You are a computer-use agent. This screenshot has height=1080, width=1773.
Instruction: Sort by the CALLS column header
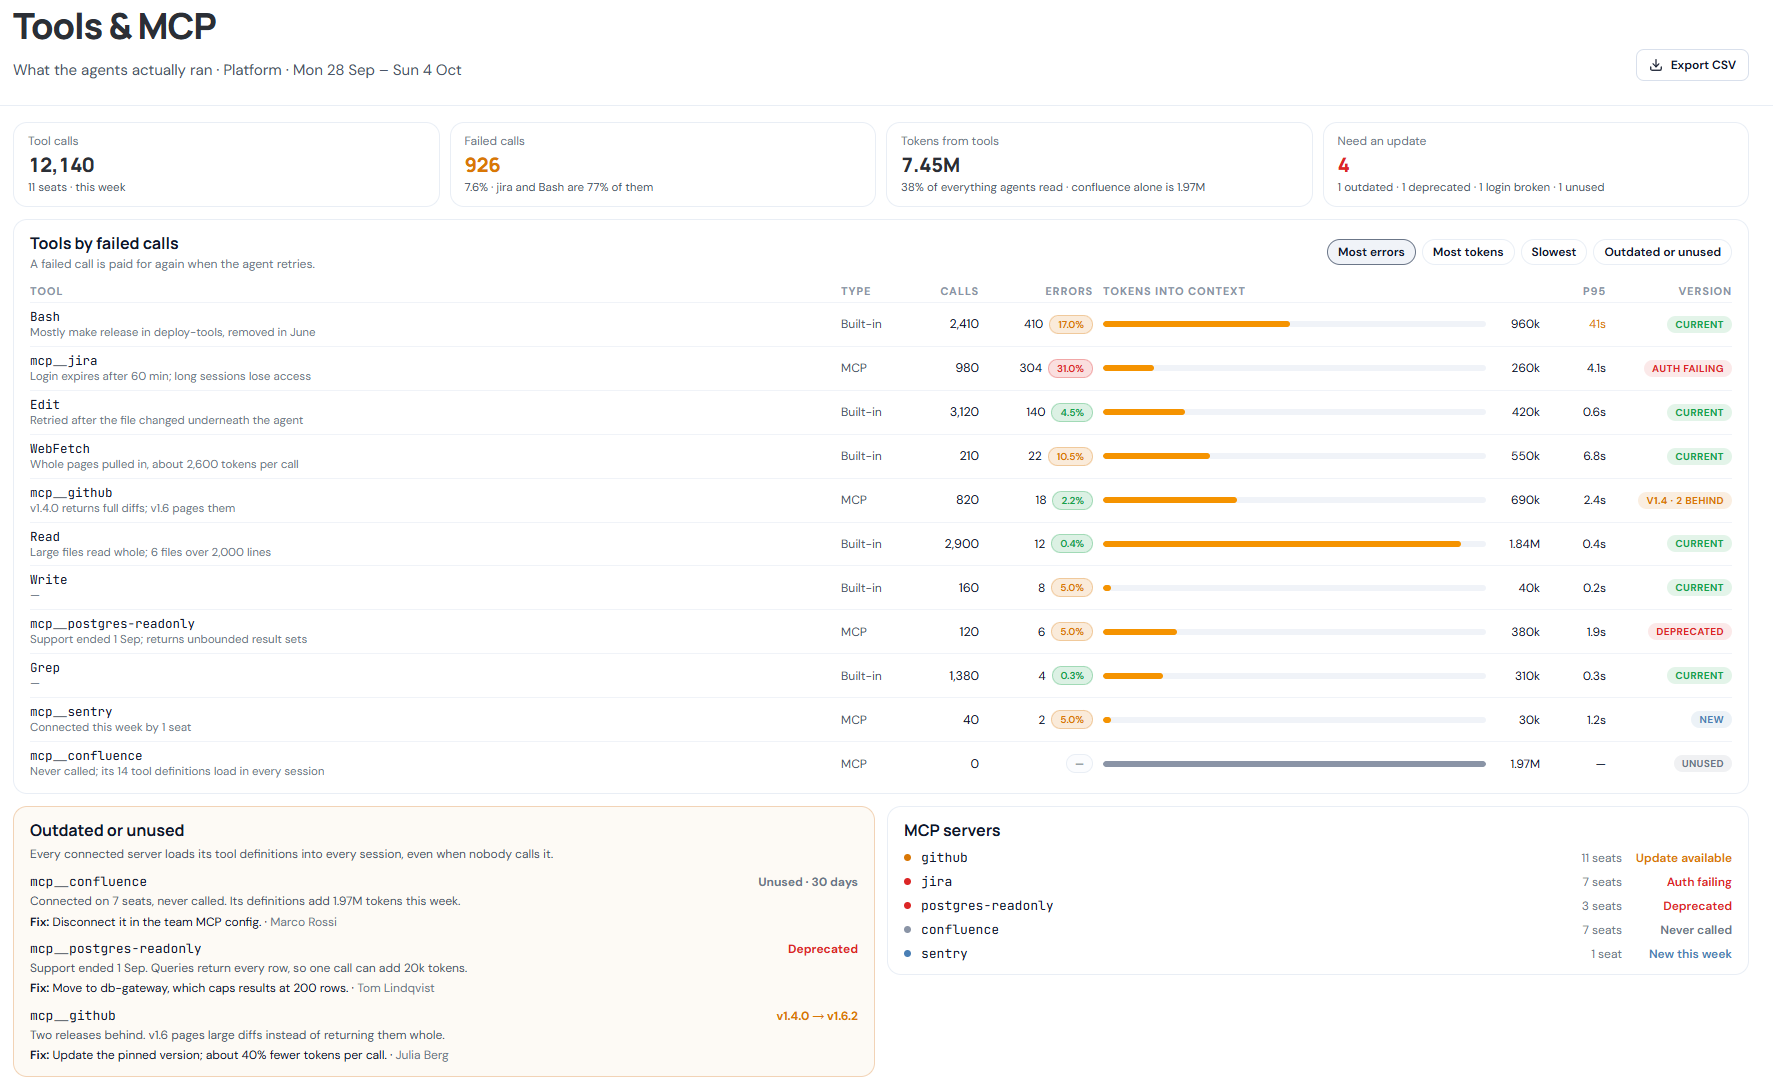point(959,291)
